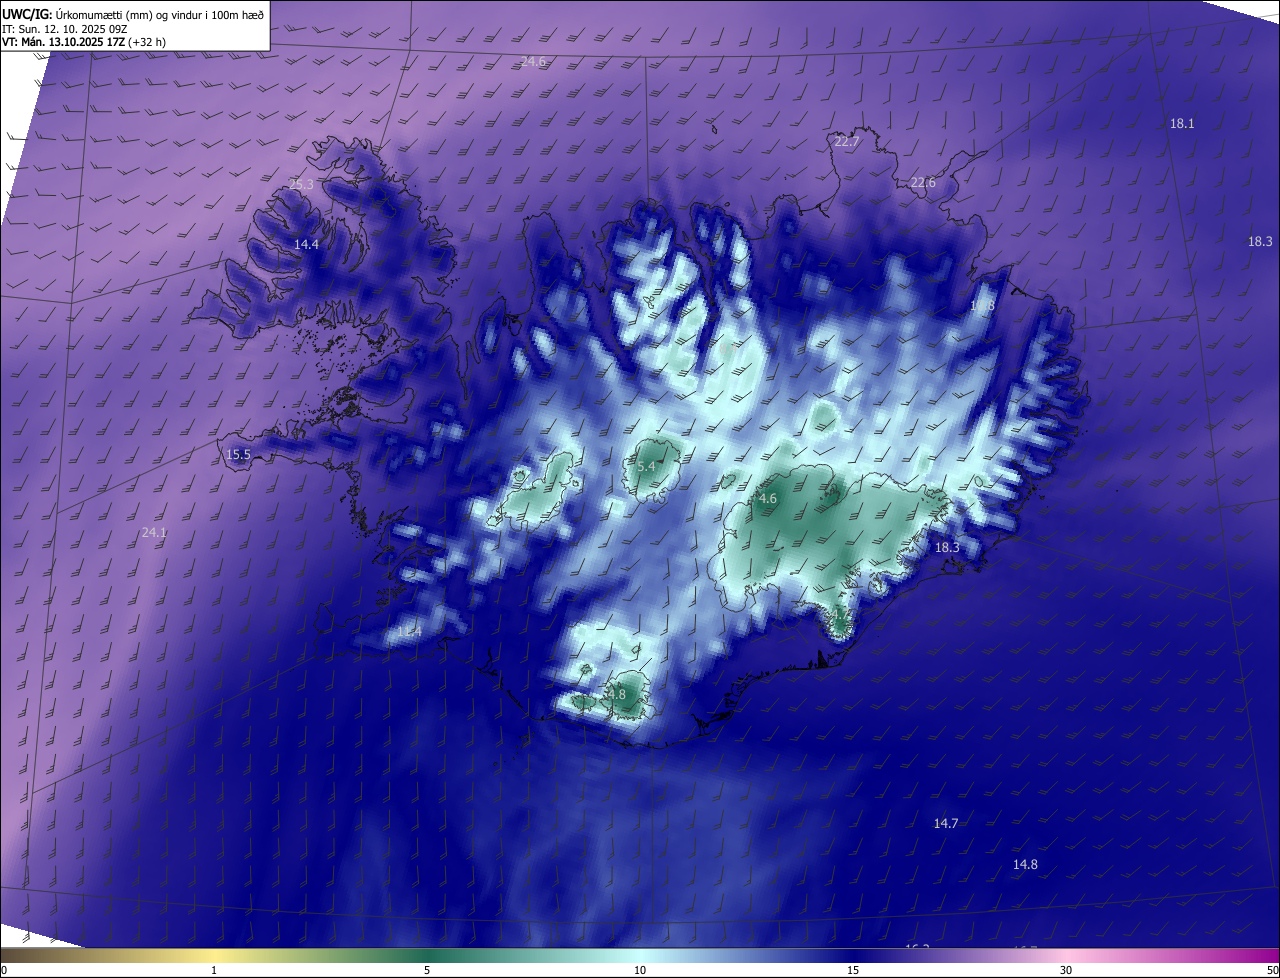Screen dimensions: 1280x978
Task: Click the colorbar tick label 5
Action: (427, 970)
